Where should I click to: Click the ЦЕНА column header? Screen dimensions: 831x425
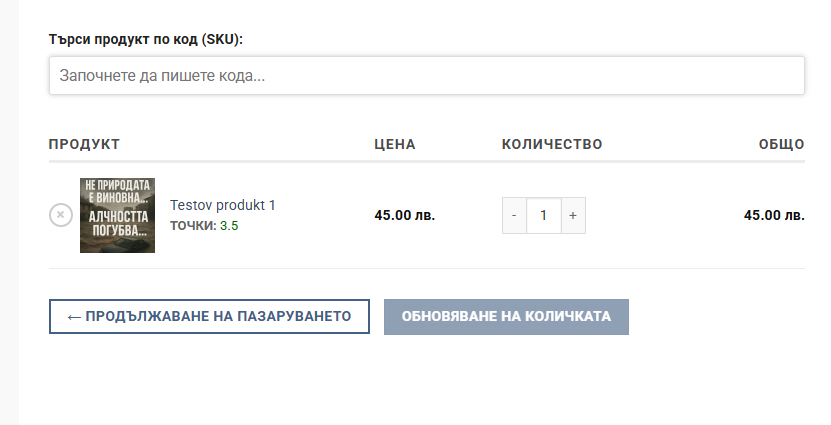pyautogui.click(x=394, y=145)
